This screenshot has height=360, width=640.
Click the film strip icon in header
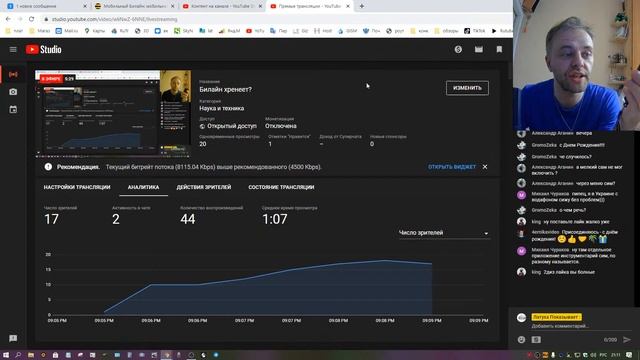479,49
